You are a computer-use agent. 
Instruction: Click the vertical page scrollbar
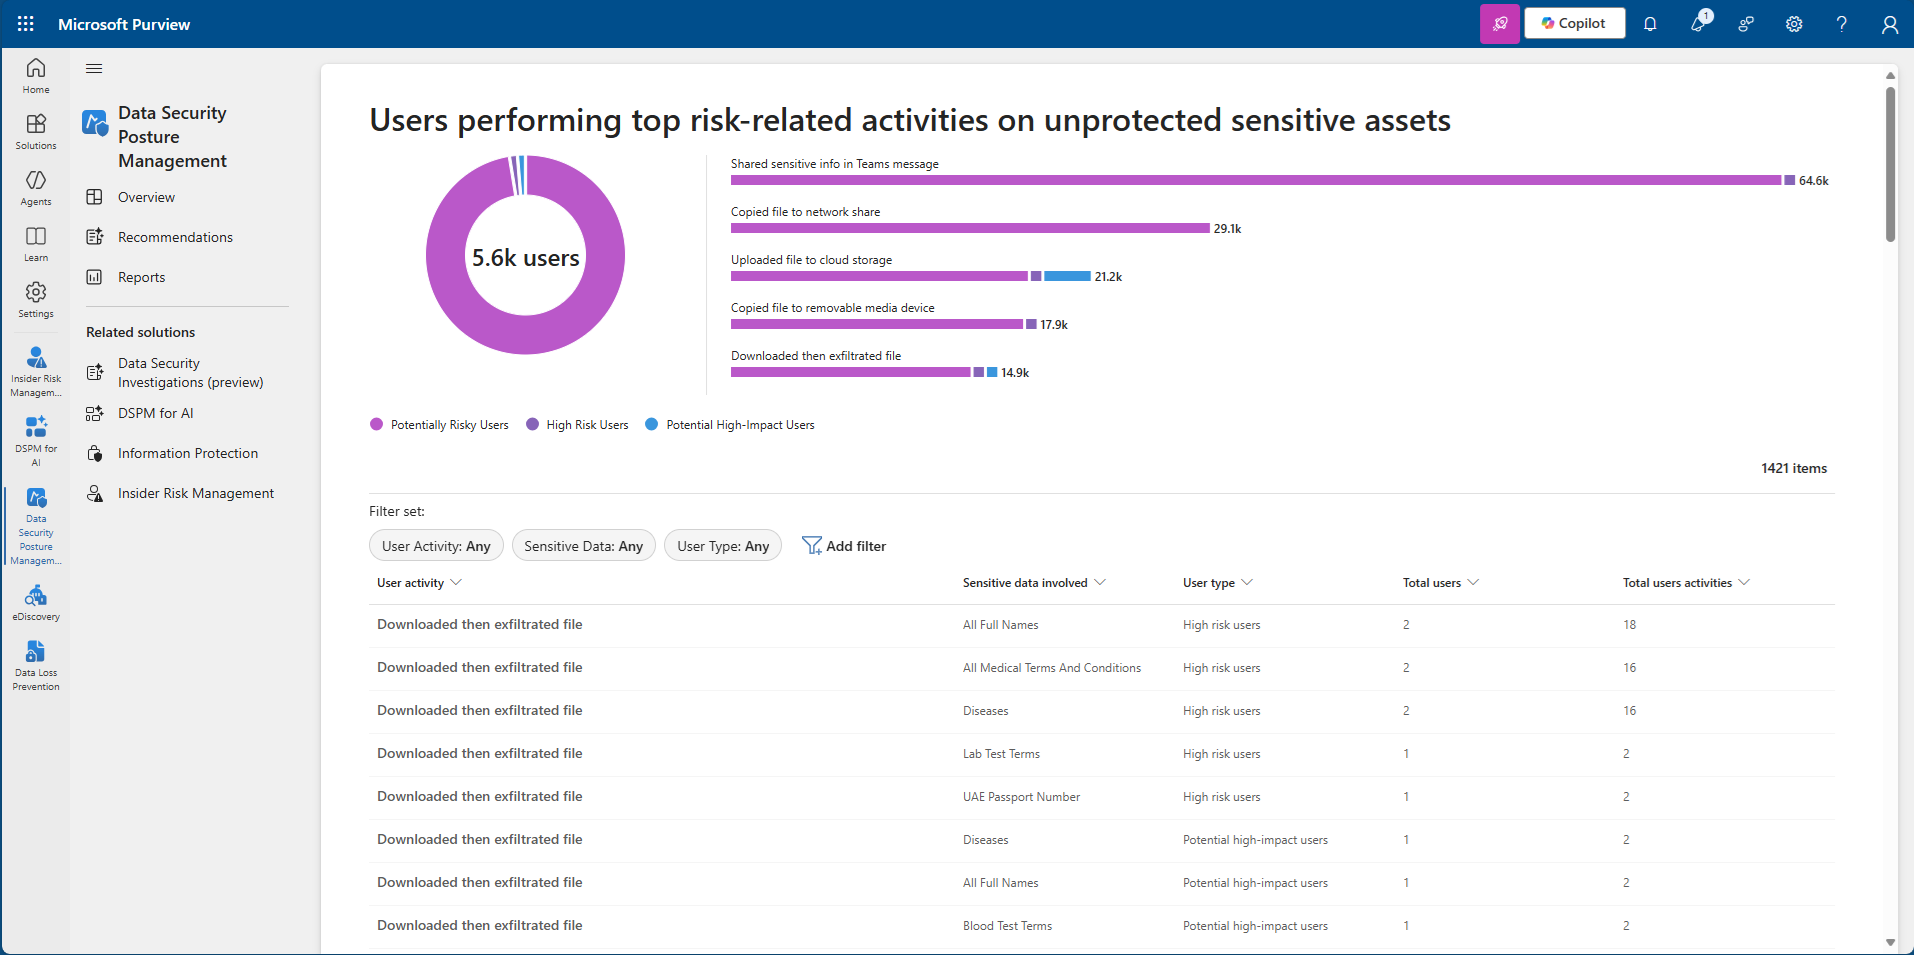(1890, 165)
